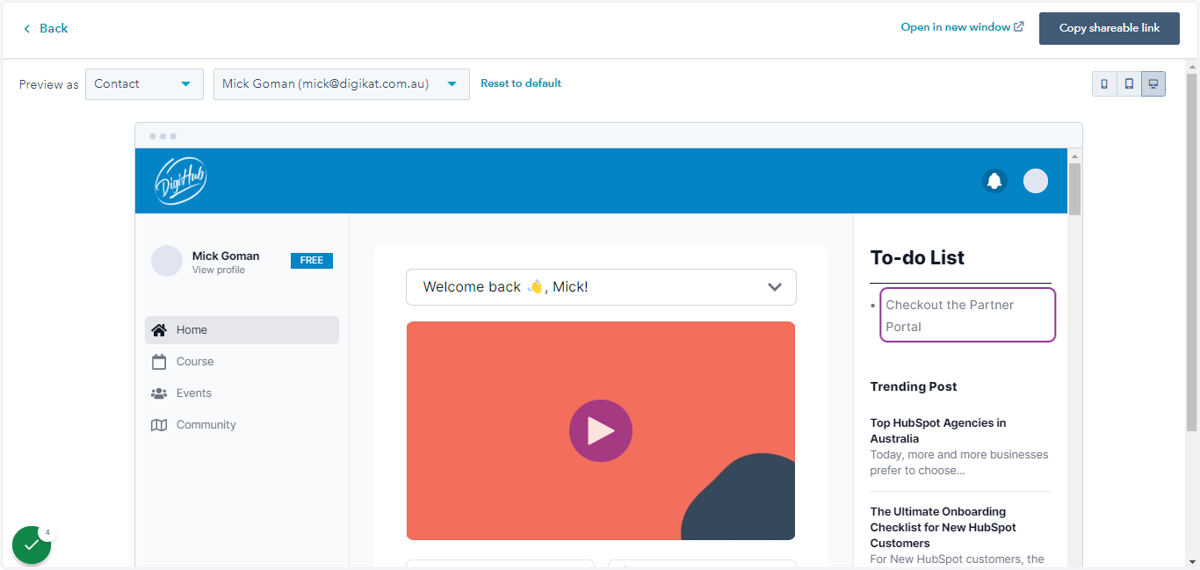Screen dimensions: 1200x570
Task: Select Home in sidebar menu
Action: [x=242, y=330]
